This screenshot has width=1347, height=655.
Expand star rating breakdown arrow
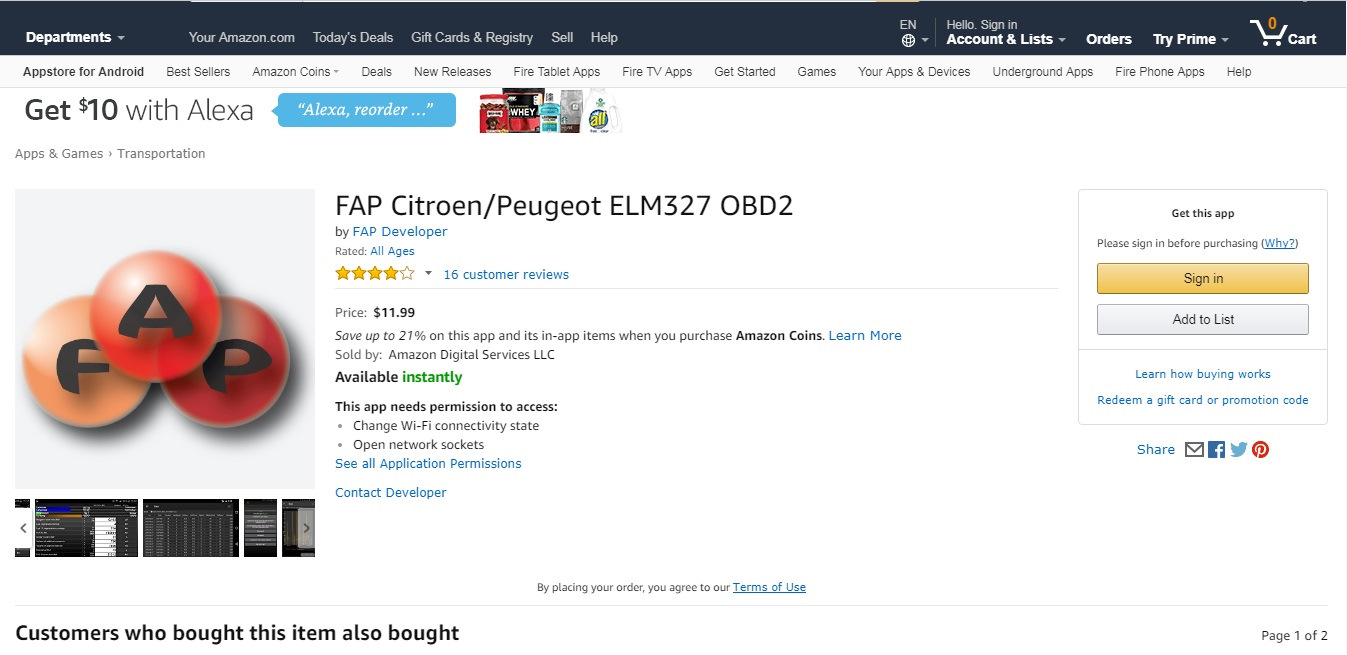click(x=428, y=274)
